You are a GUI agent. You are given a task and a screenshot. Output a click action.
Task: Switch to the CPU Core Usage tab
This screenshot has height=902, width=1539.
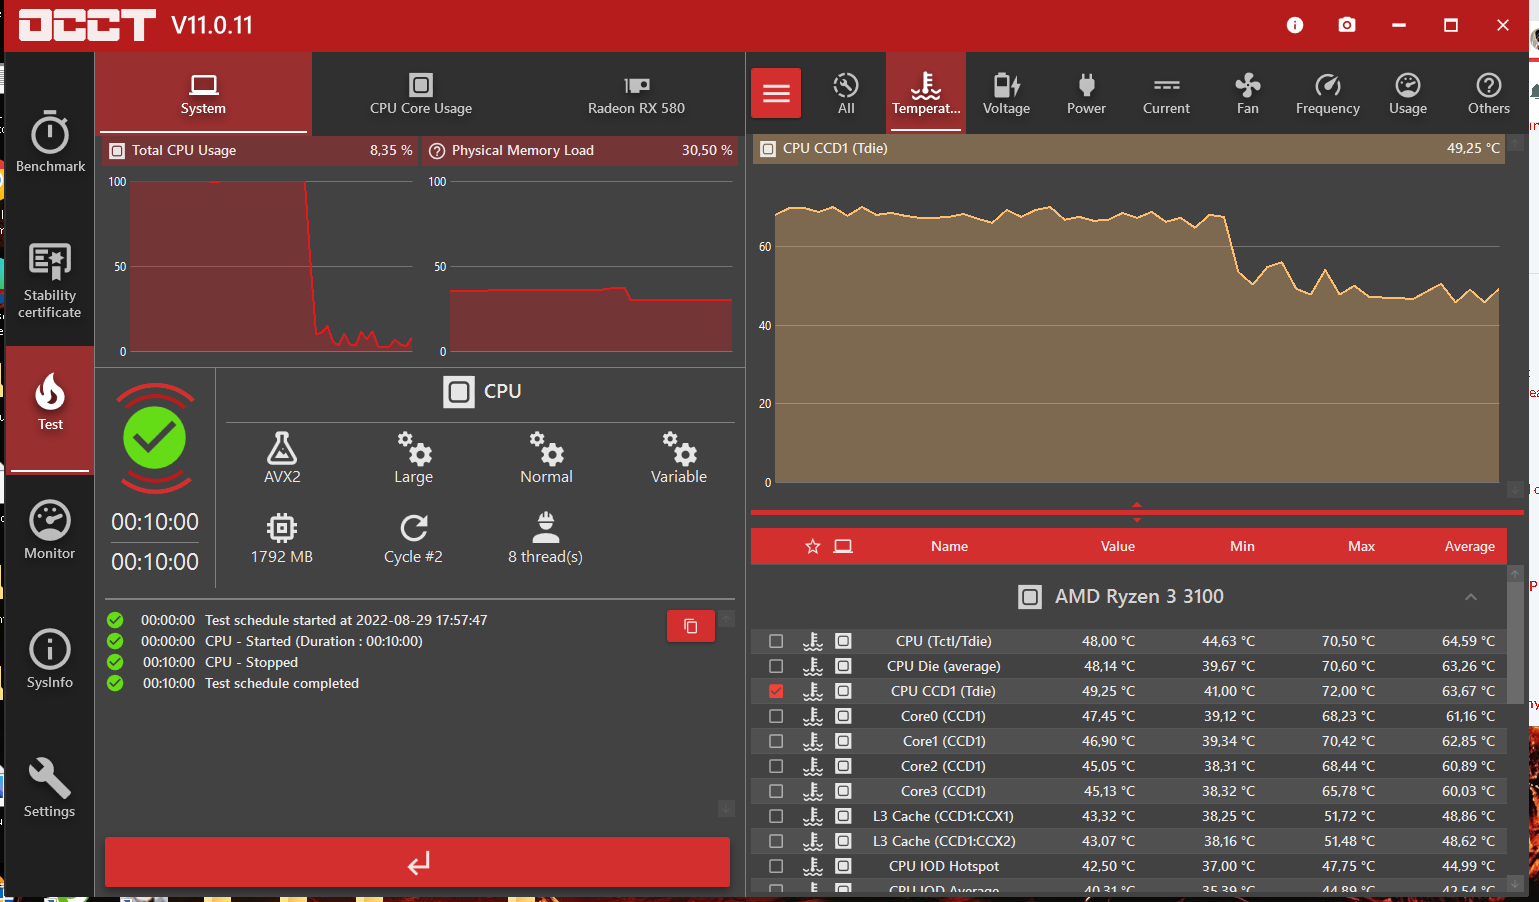click(x=421, y=93)
